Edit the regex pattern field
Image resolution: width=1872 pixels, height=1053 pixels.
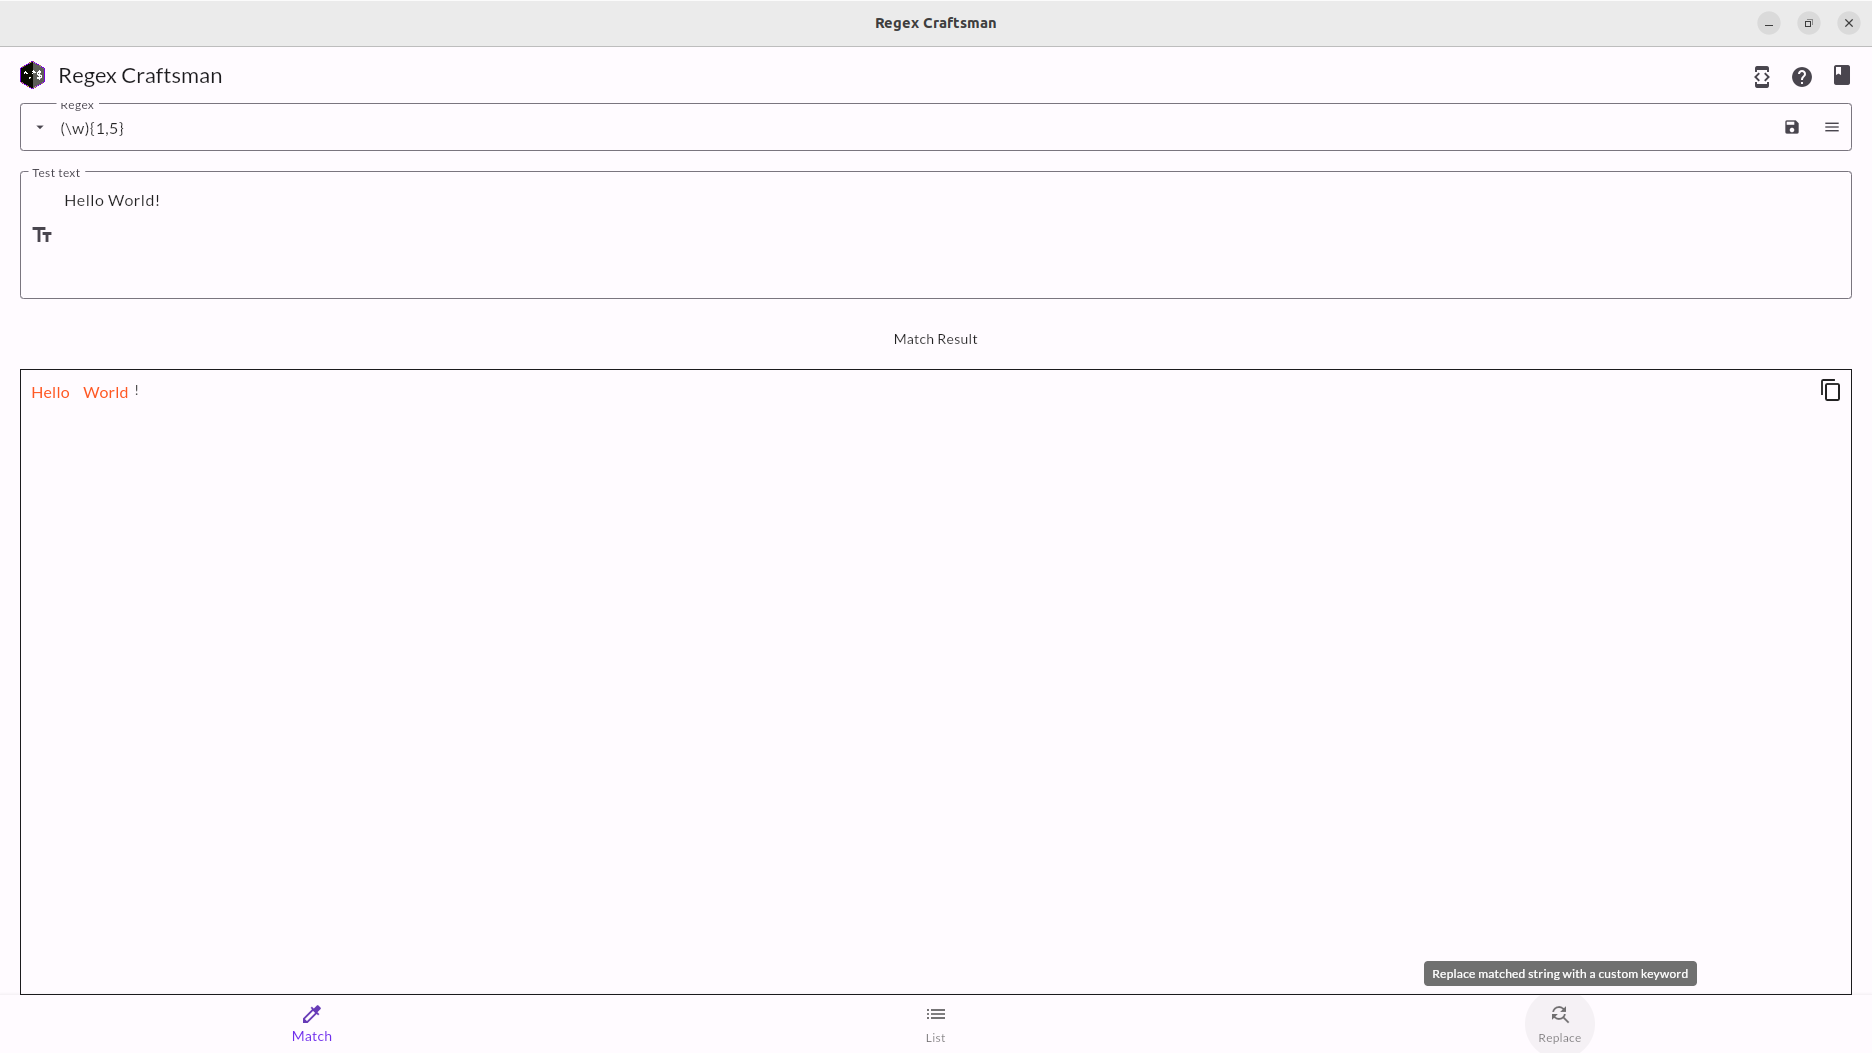(400, 127)
